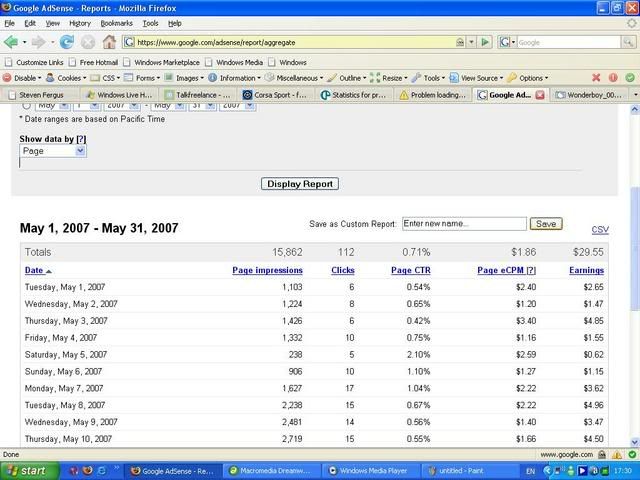Reload the AdSense report page
The width and height of the screenshot is (640, 480).
67,42
